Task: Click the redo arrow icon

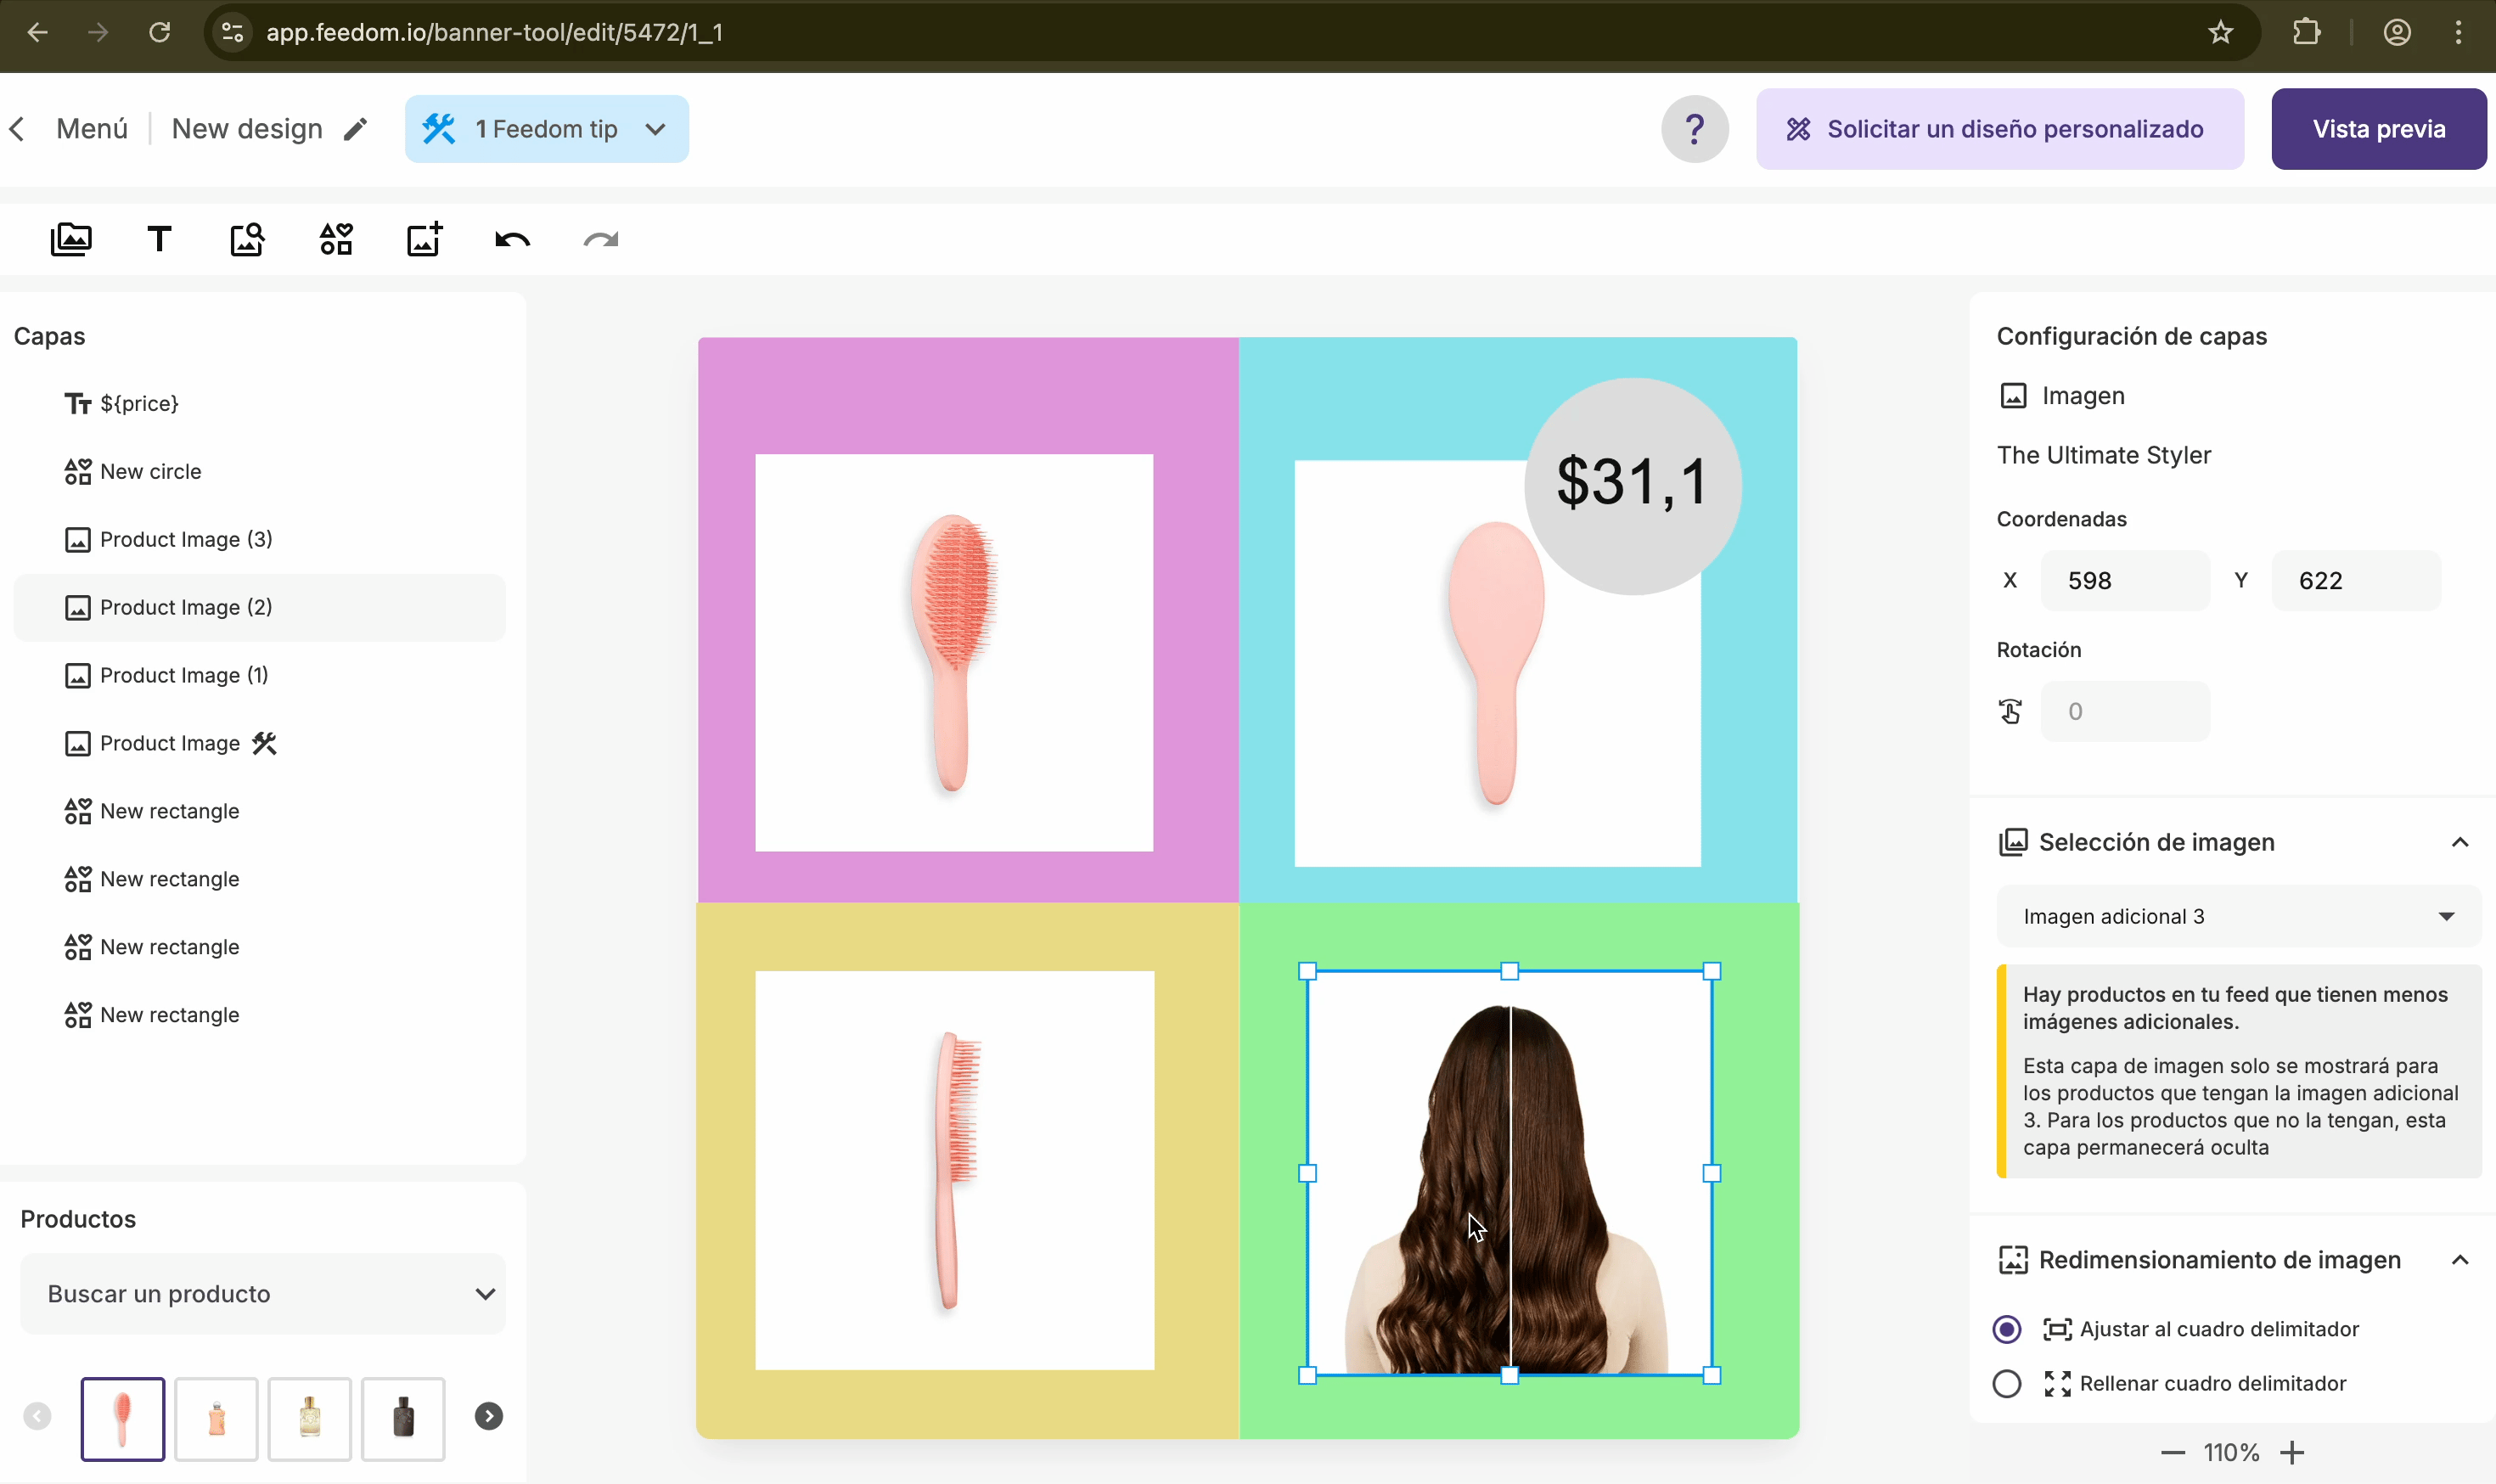Action: coord(601,240)
